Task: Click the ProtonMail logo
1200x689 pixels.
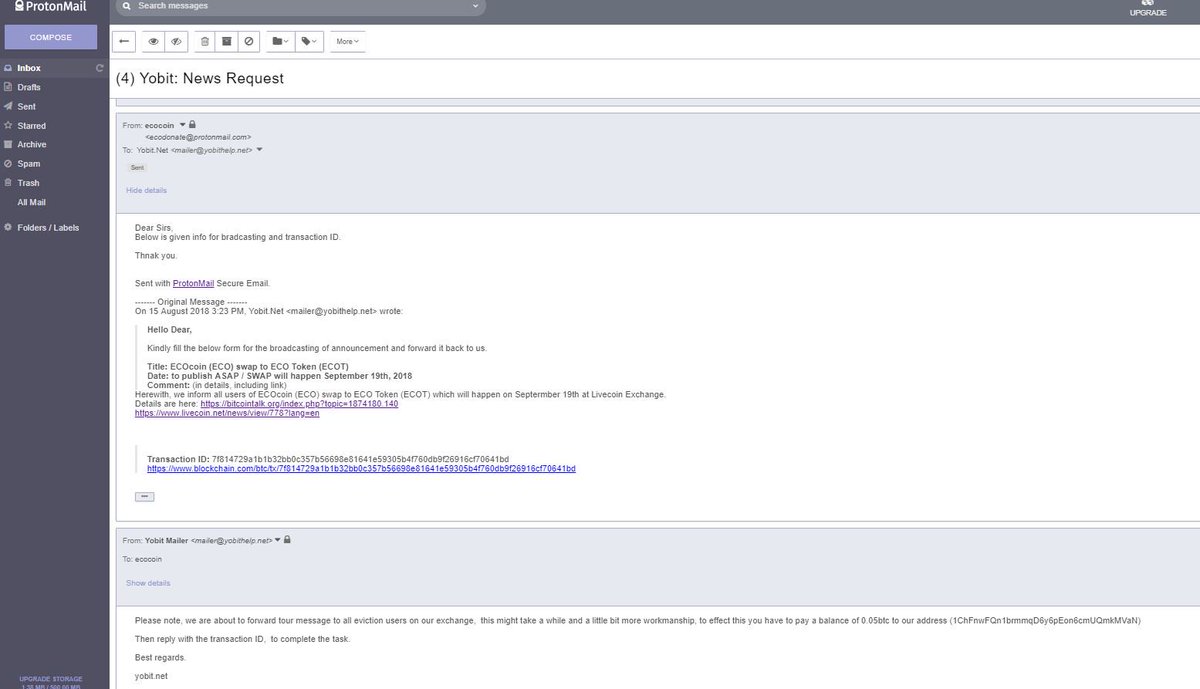Action: pyautogui.click(x=50, y=6)
